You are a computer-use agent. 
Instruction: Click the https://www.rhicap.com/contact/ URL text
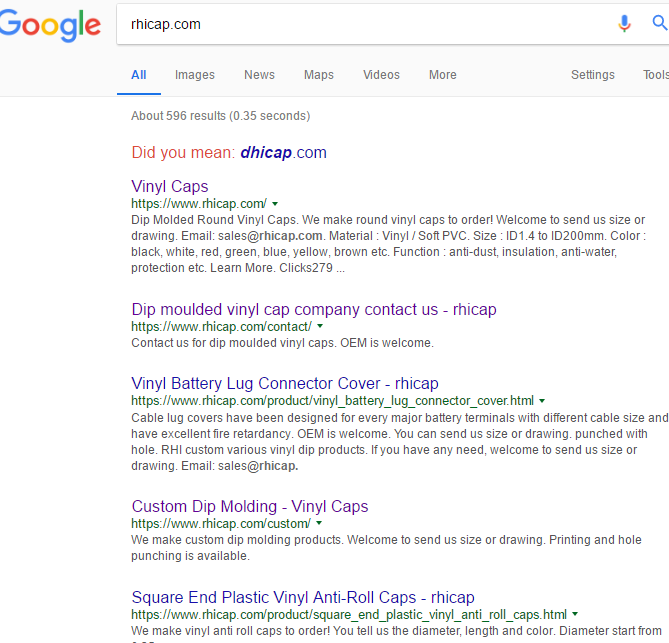click(221, 327)
